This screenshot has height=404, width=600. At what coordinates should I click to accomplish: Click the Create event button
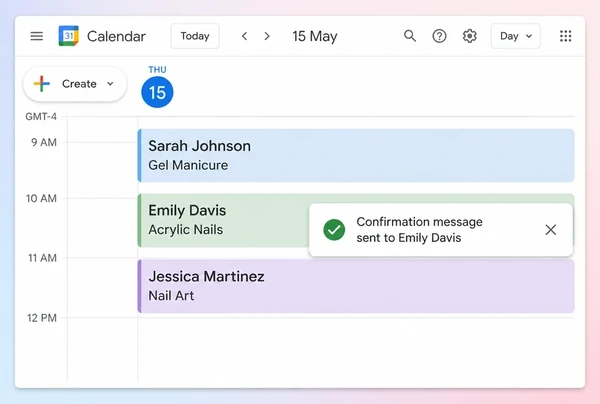pyautogui.click(x=75, y=84)
